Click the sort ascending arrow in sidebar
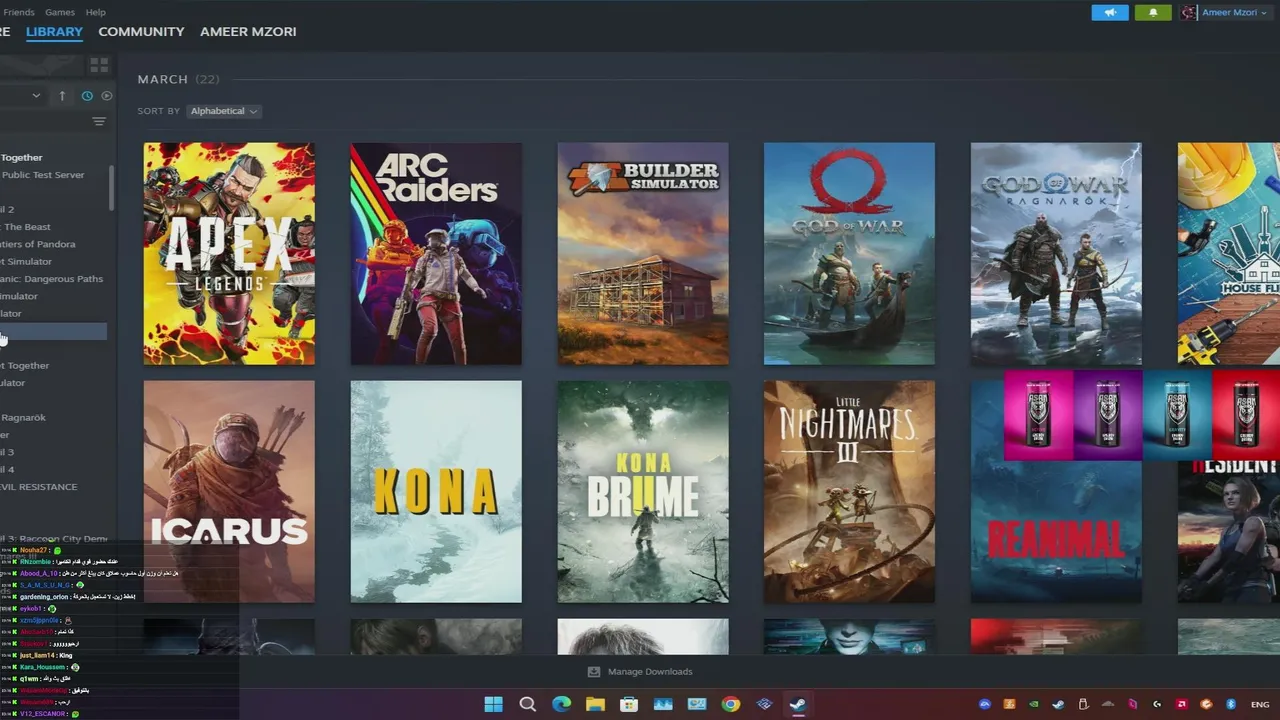Screen dimensions: 1280x720 [x=62, y=96]
